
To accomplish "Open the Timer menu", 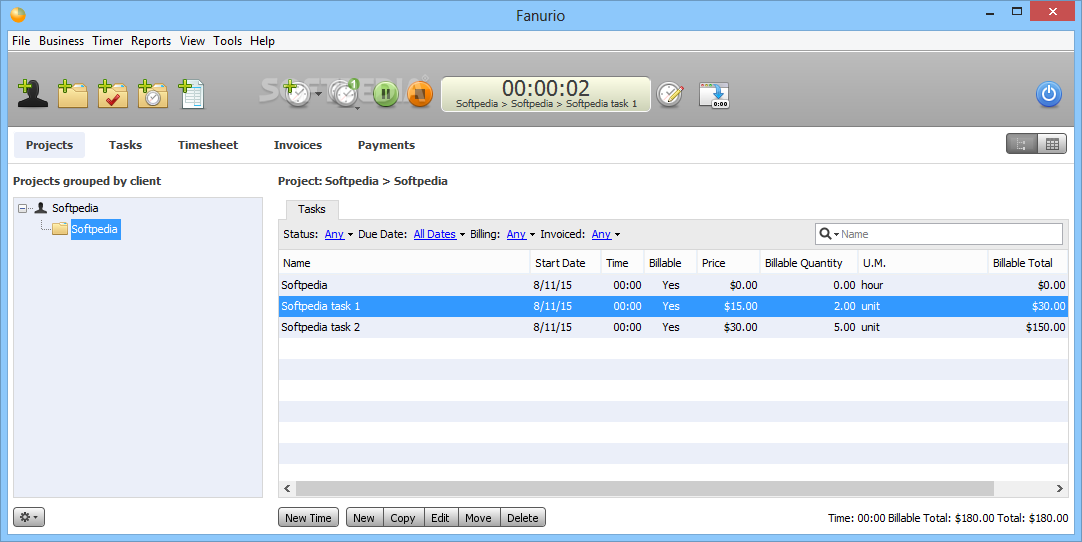I will pos(108,41).
